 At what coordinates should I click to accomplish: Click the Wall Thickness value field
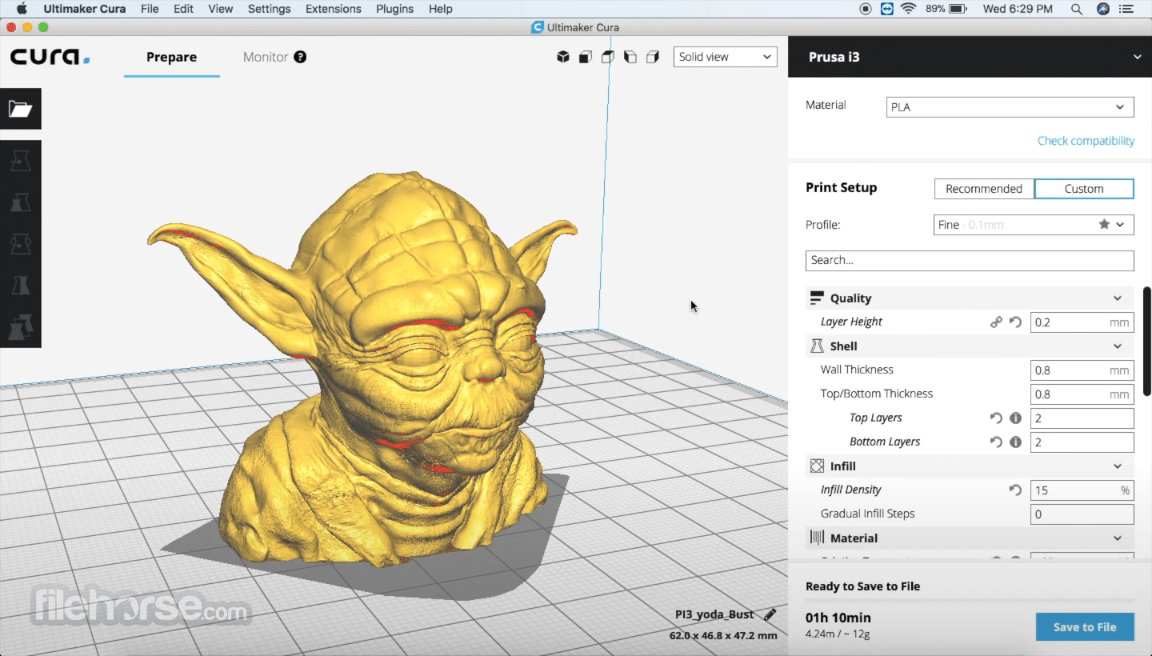point(1081,370)
